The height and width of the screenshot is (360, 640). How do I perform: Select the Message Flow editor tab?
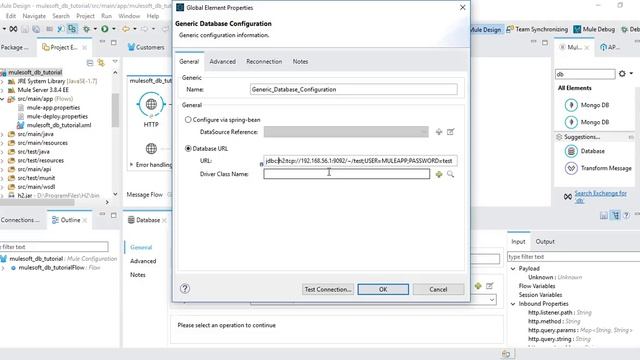click(144, 195)
